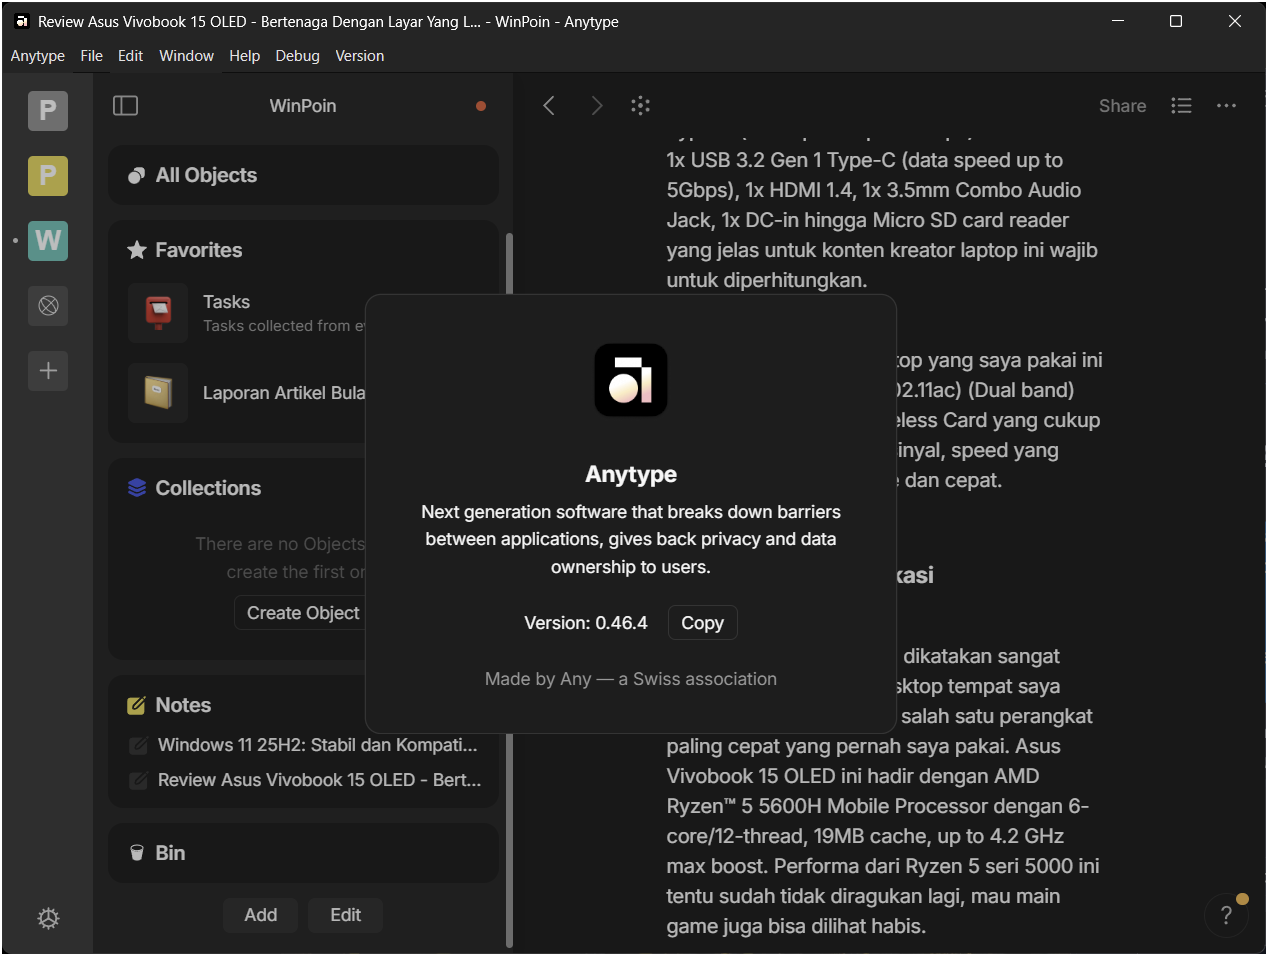This screenshot has height=956, width=1268.
Task: Toggle the sidebar panel icon
Action: point(125,106)
